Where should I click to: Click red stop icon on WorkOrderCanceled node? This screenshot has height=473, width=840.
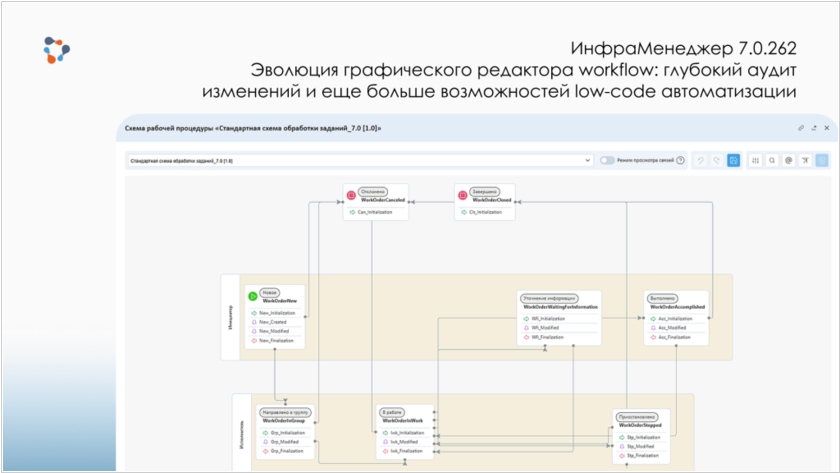coord(351,196)
